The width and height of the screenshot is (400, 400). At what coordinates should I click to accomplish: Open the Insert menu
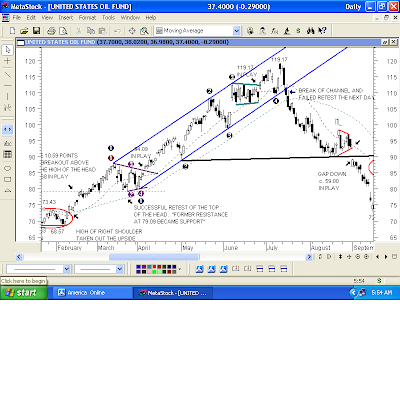click(66, 18)
